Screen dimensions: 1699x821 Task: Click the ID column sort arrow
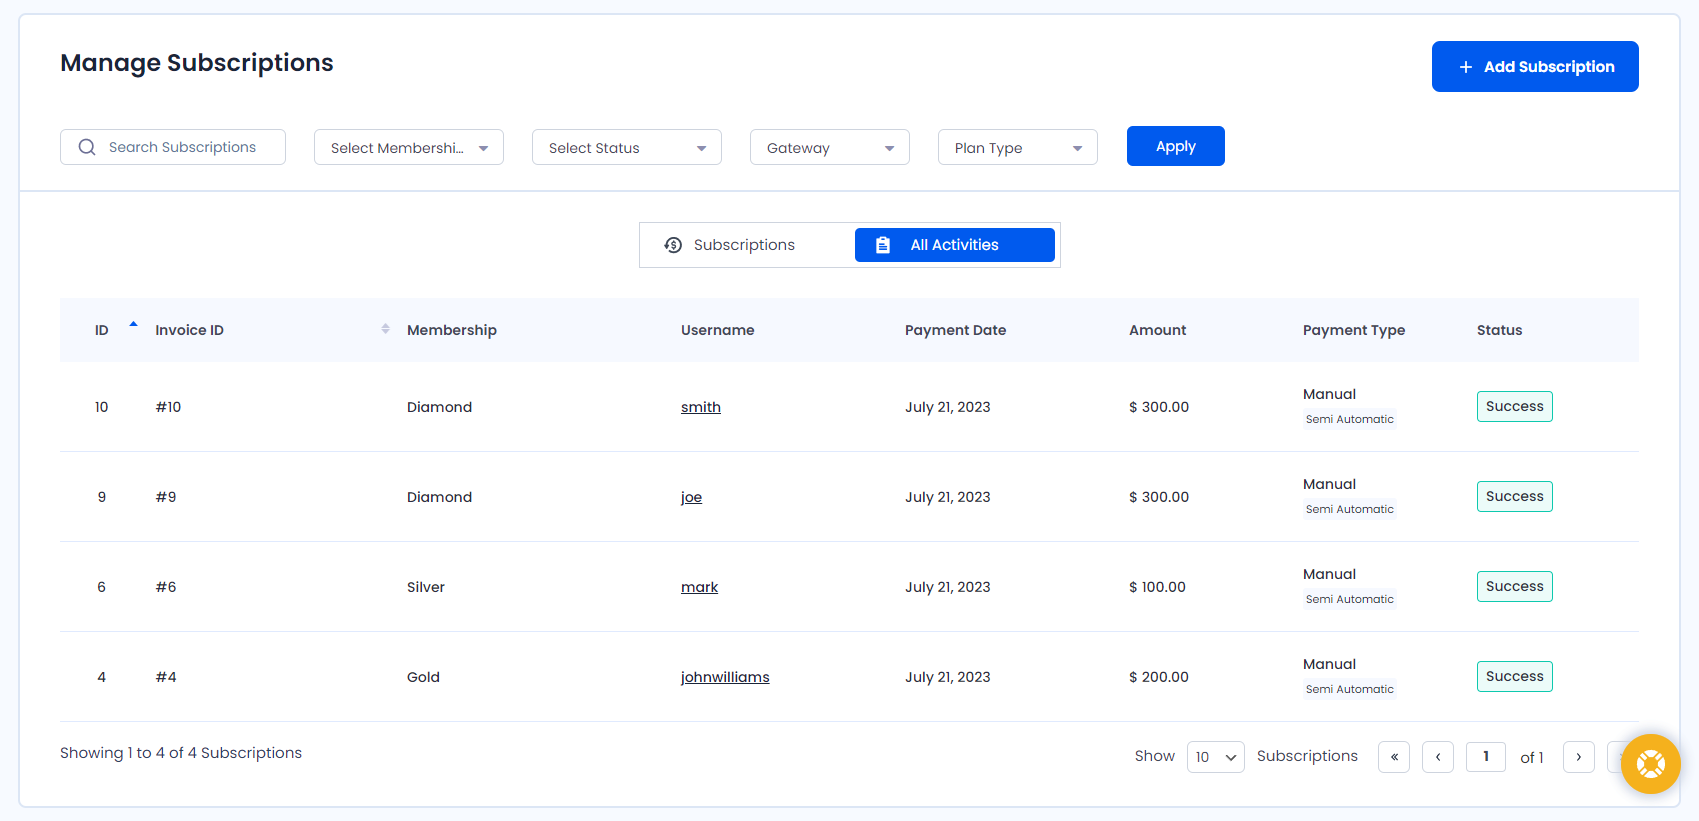tap(133, 325)
